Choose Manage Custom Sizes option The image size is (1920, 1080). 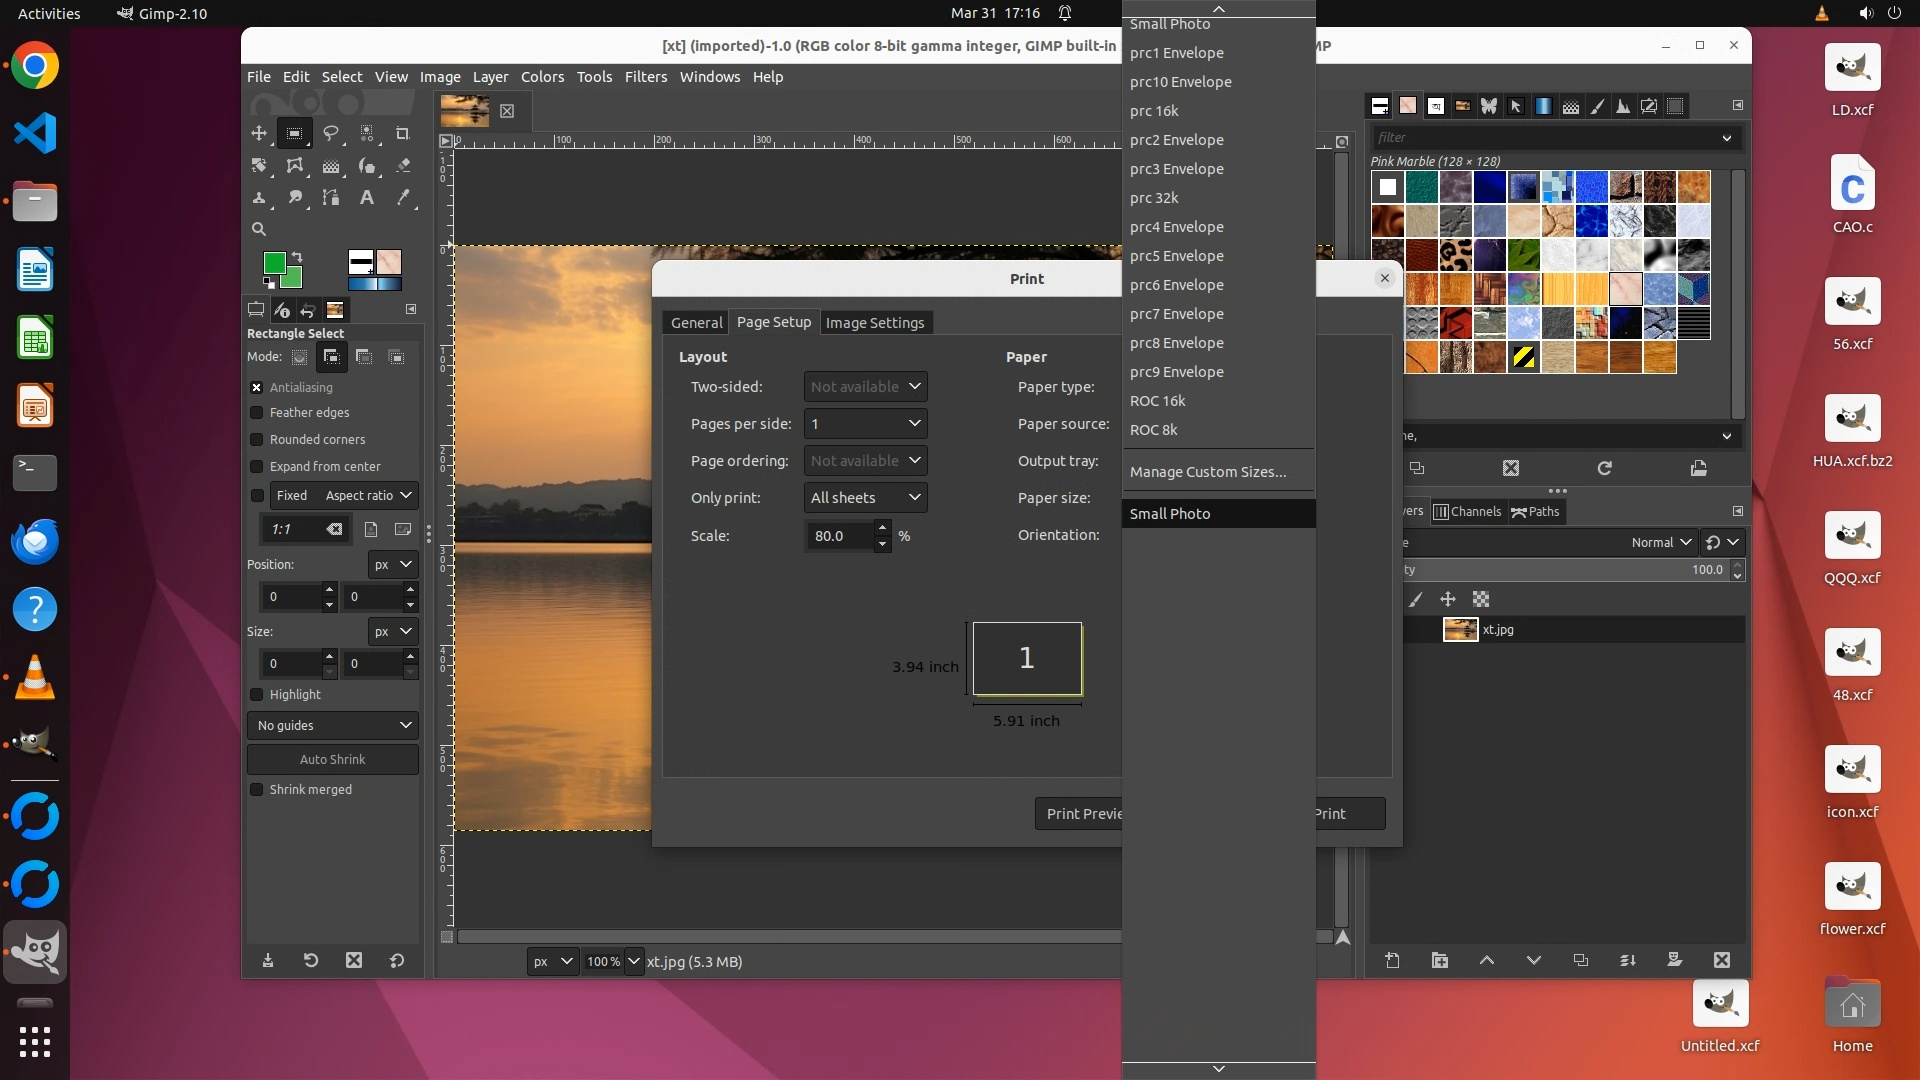[1207, 472]
